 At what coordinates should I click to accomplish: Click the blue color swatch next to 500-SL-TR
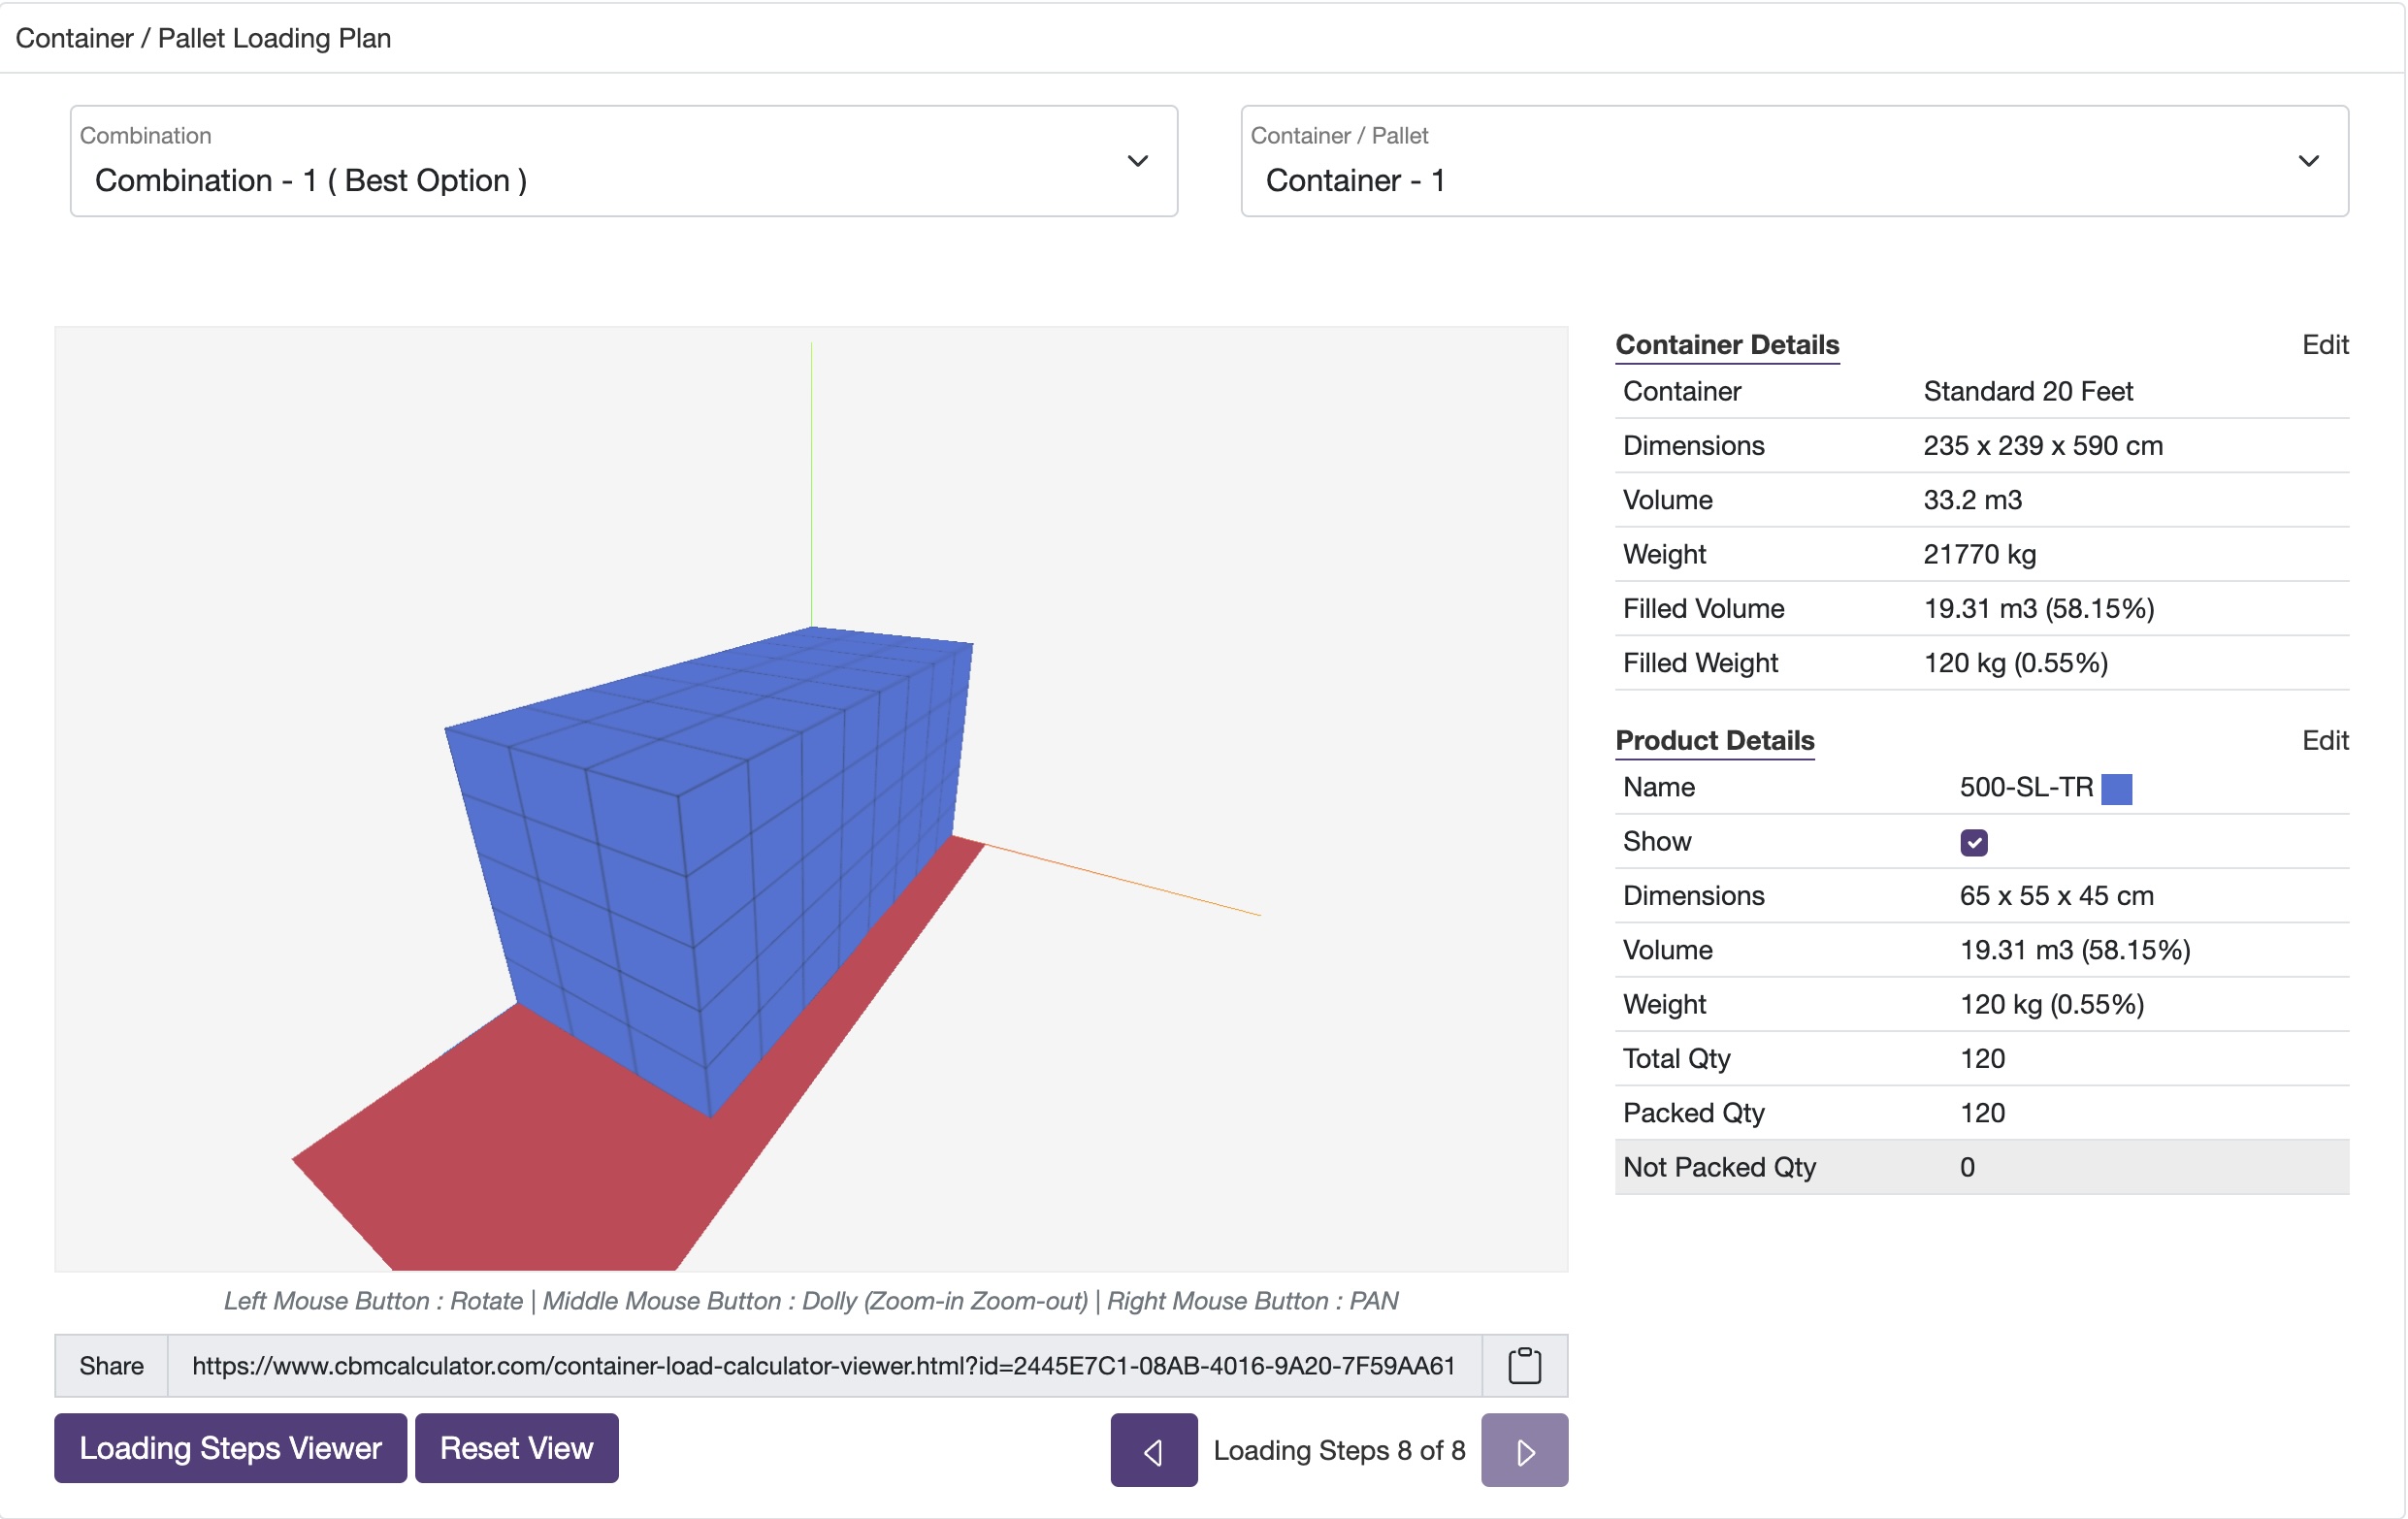tap(2118, 789)
